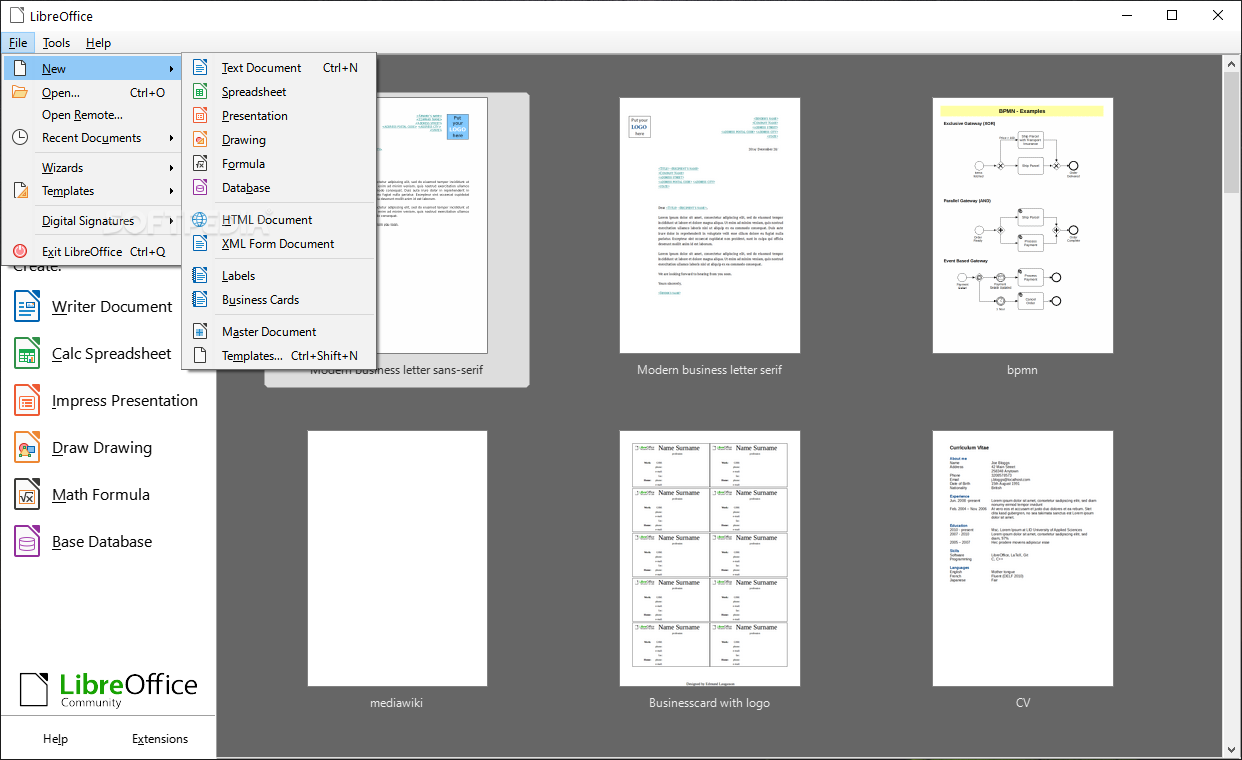Choose Exit LibreOffice menu entry
The width and height of the screenshot is (1242, 760).
click(92, 252)
